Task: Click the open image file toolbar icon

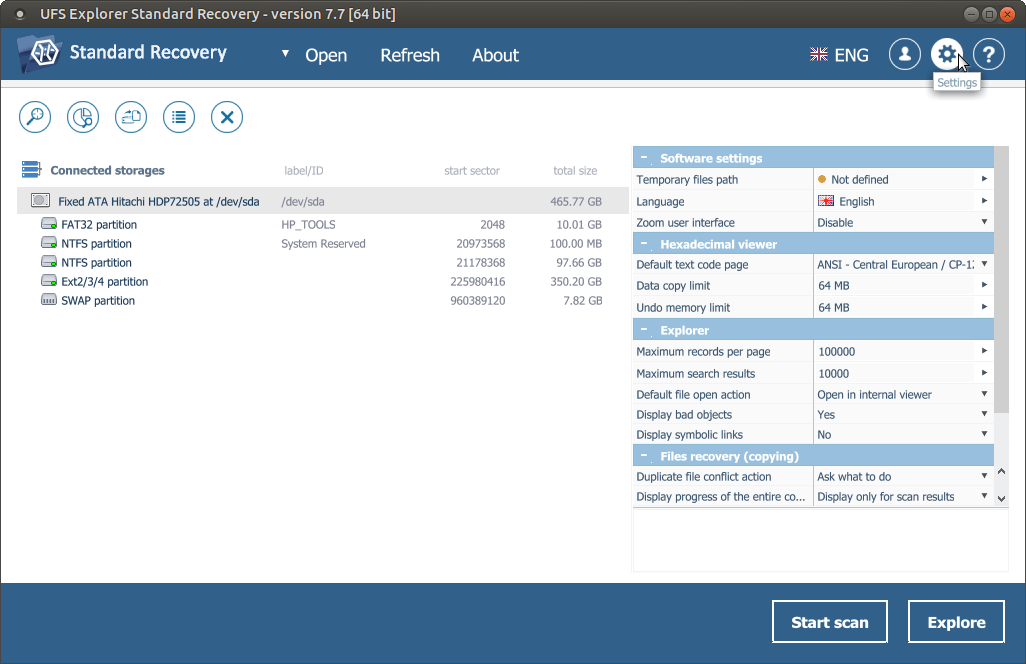Action: (131, 117)
